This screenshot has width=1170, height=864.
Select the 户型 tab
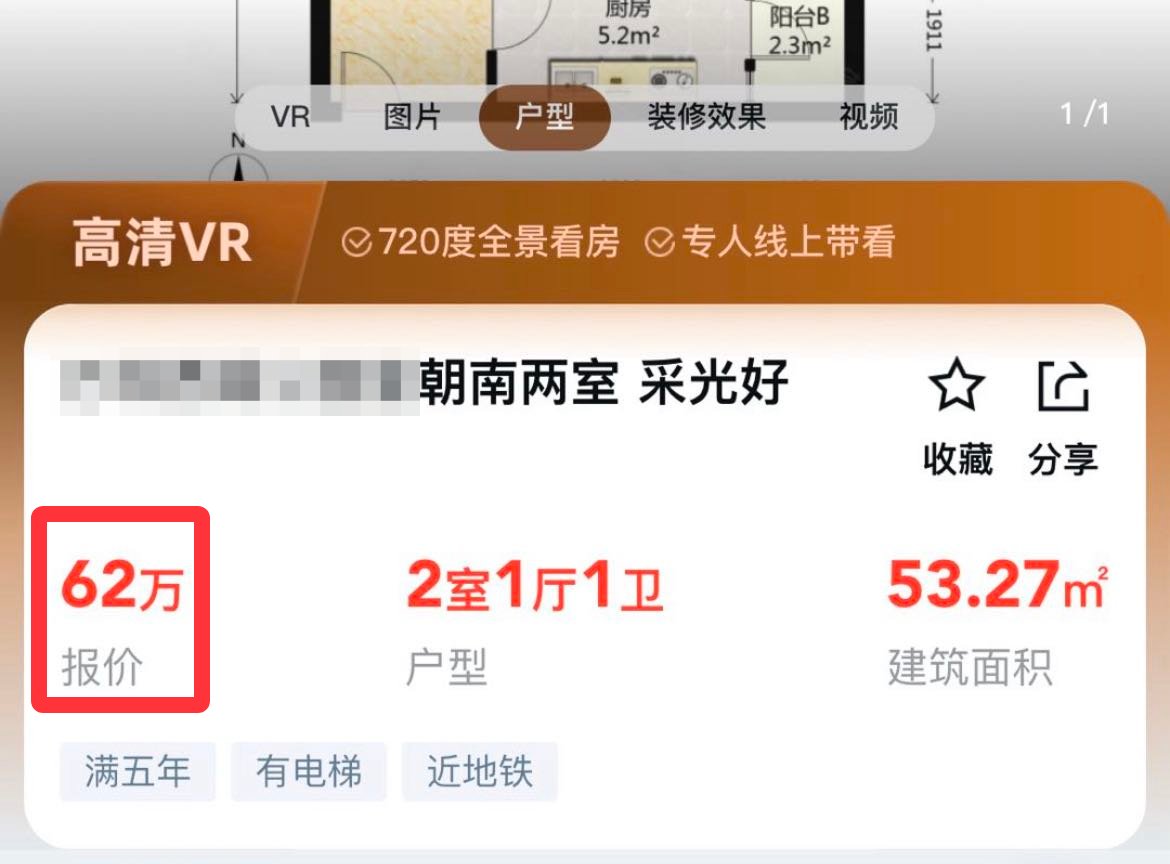click(545, 117)
